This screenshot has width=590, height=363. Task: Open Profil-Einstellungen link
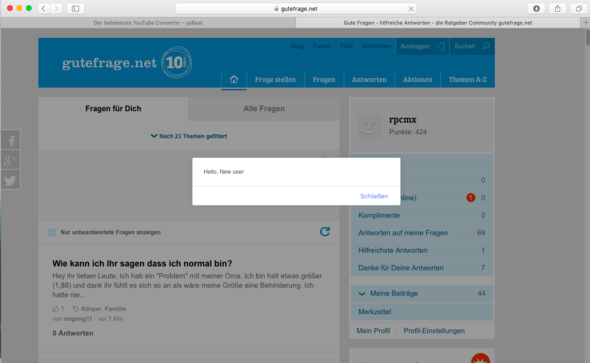(434, 331)
